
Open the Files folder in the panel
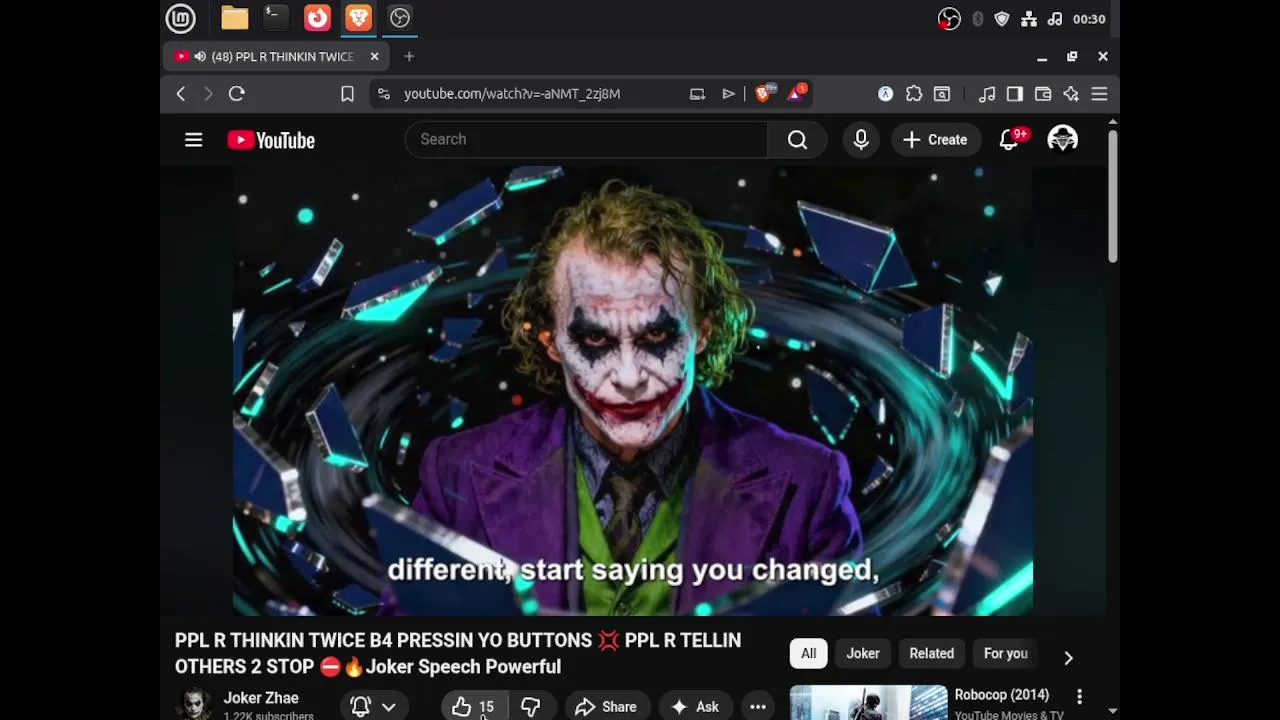(235, 18)
